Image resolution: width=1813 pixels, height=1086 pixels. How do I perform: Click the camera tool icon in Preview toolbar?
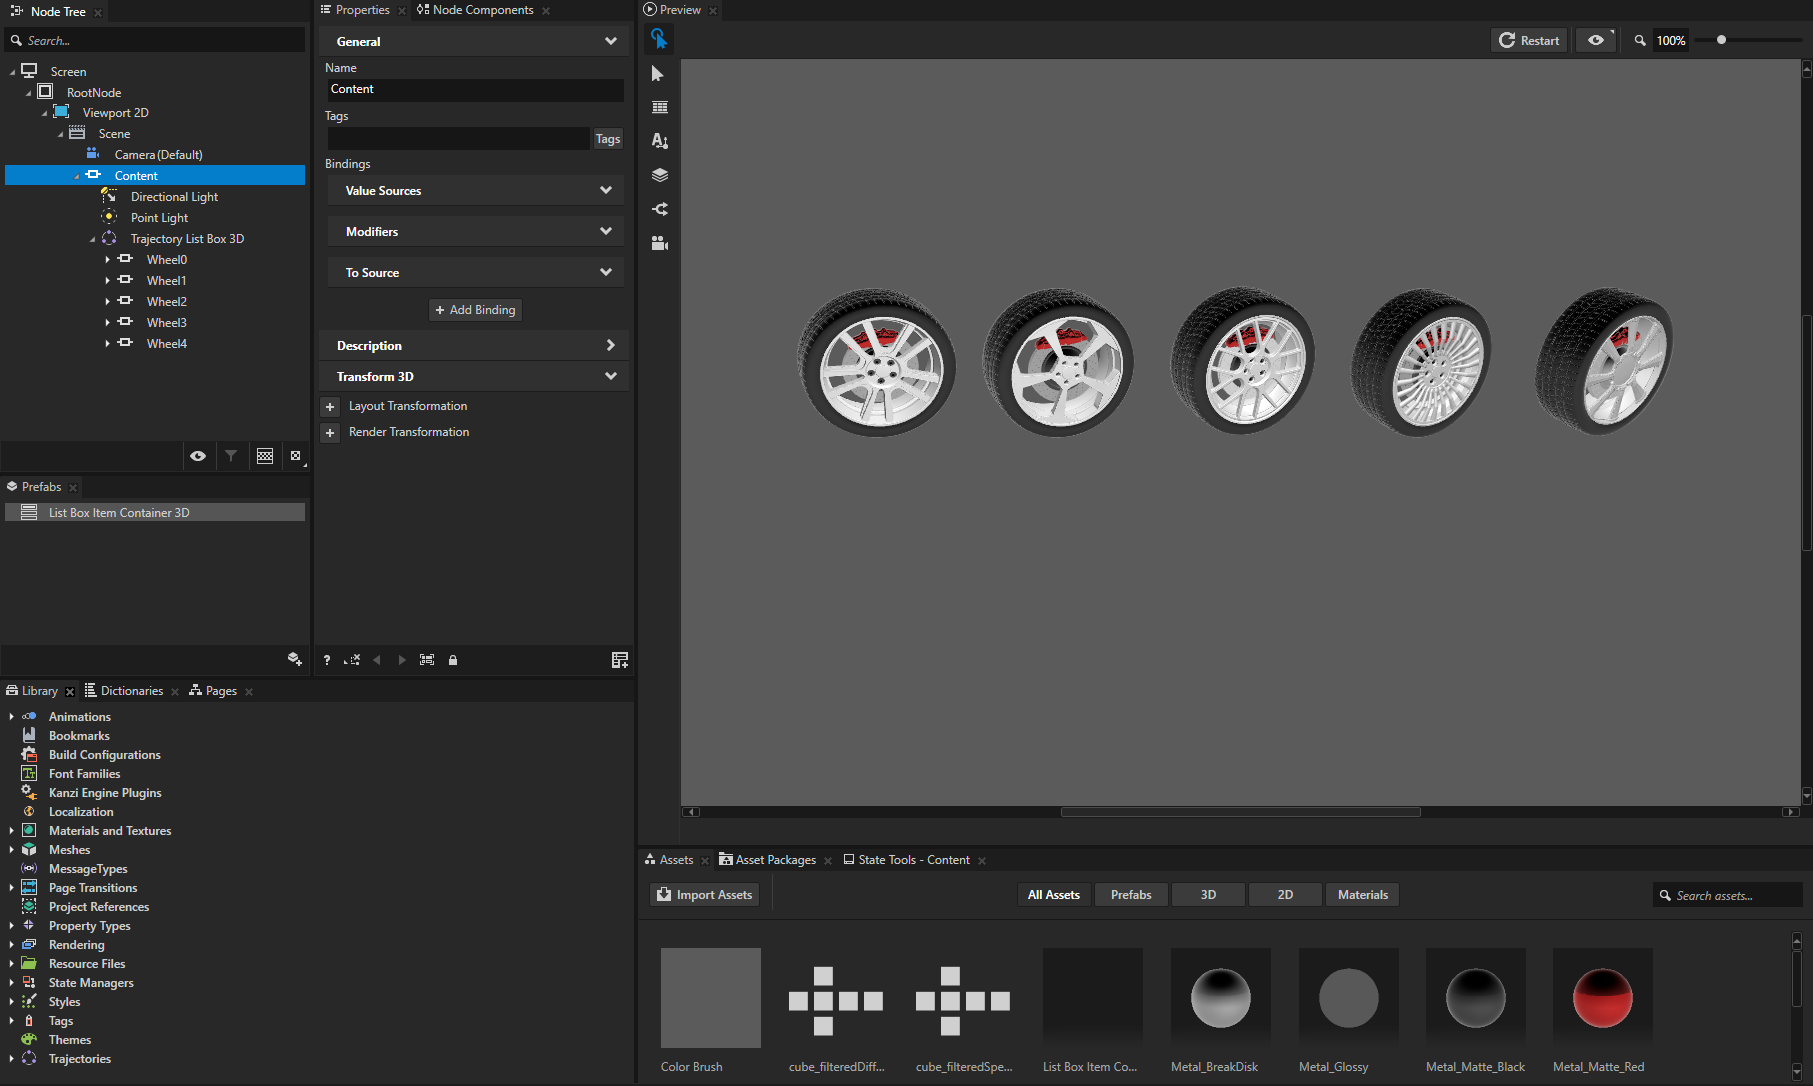[659, 243]
